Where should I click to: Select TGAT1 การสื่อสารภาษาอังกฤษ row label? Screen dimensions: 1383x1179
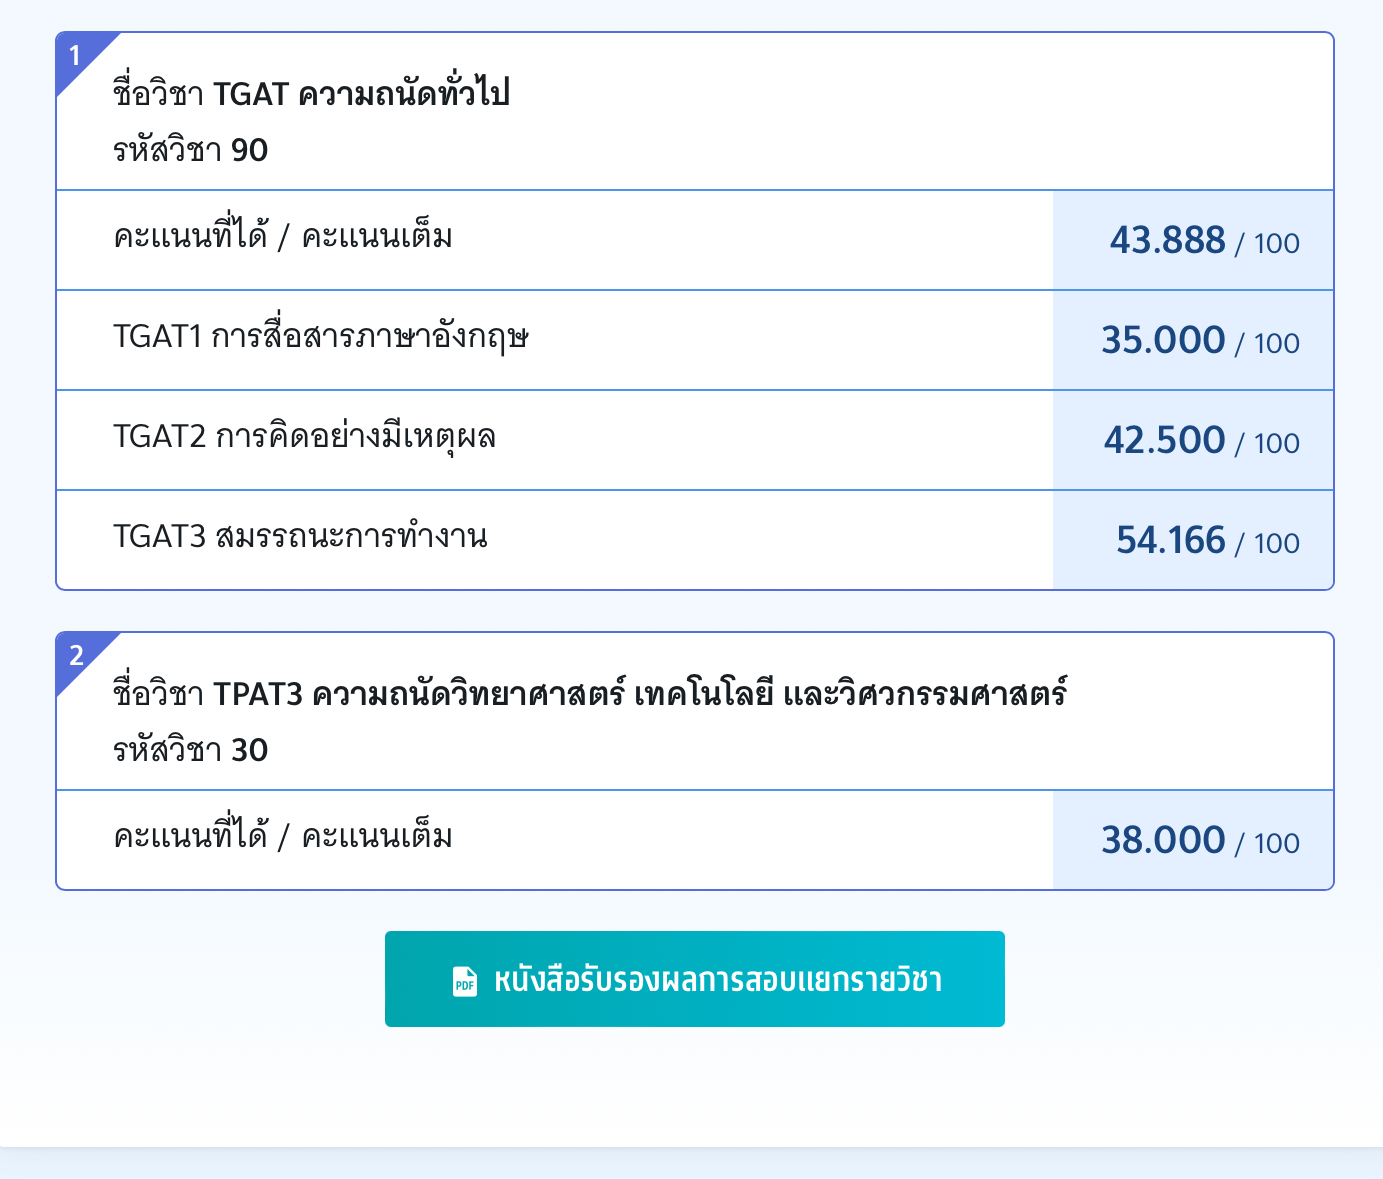[320, 337]
